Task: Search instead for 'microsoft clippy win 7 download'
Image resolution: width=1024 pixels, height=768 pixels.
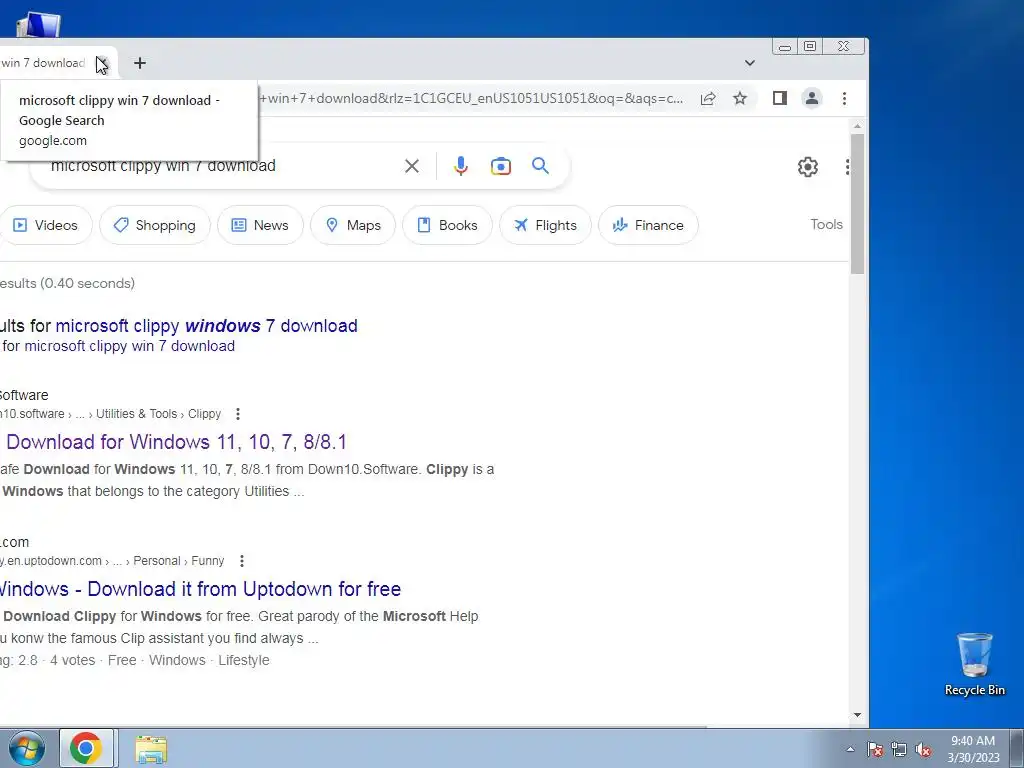Action: click(x=129, y=346)
